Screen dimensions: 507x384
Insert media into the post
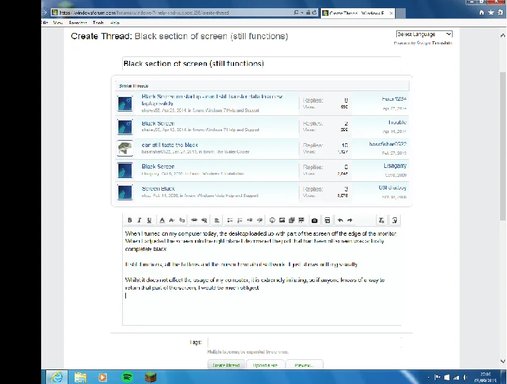pyautogui.click(x=292, y=220)
